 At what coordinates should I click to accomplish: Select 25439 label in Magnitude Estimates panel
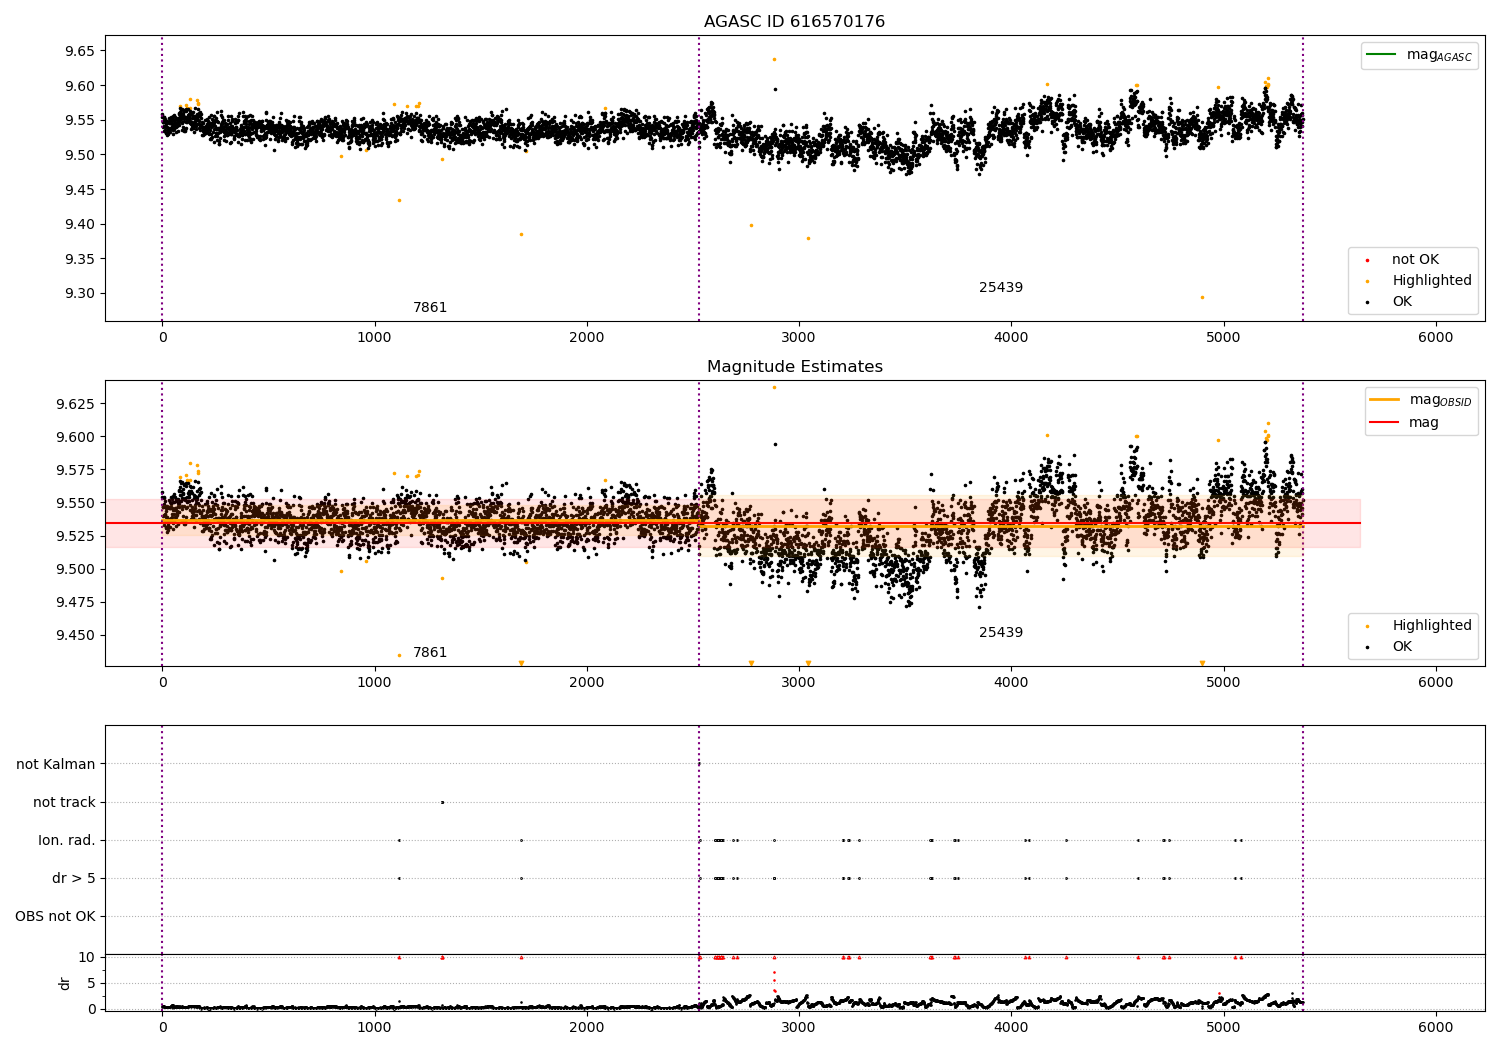click(x=1001, y=633)
